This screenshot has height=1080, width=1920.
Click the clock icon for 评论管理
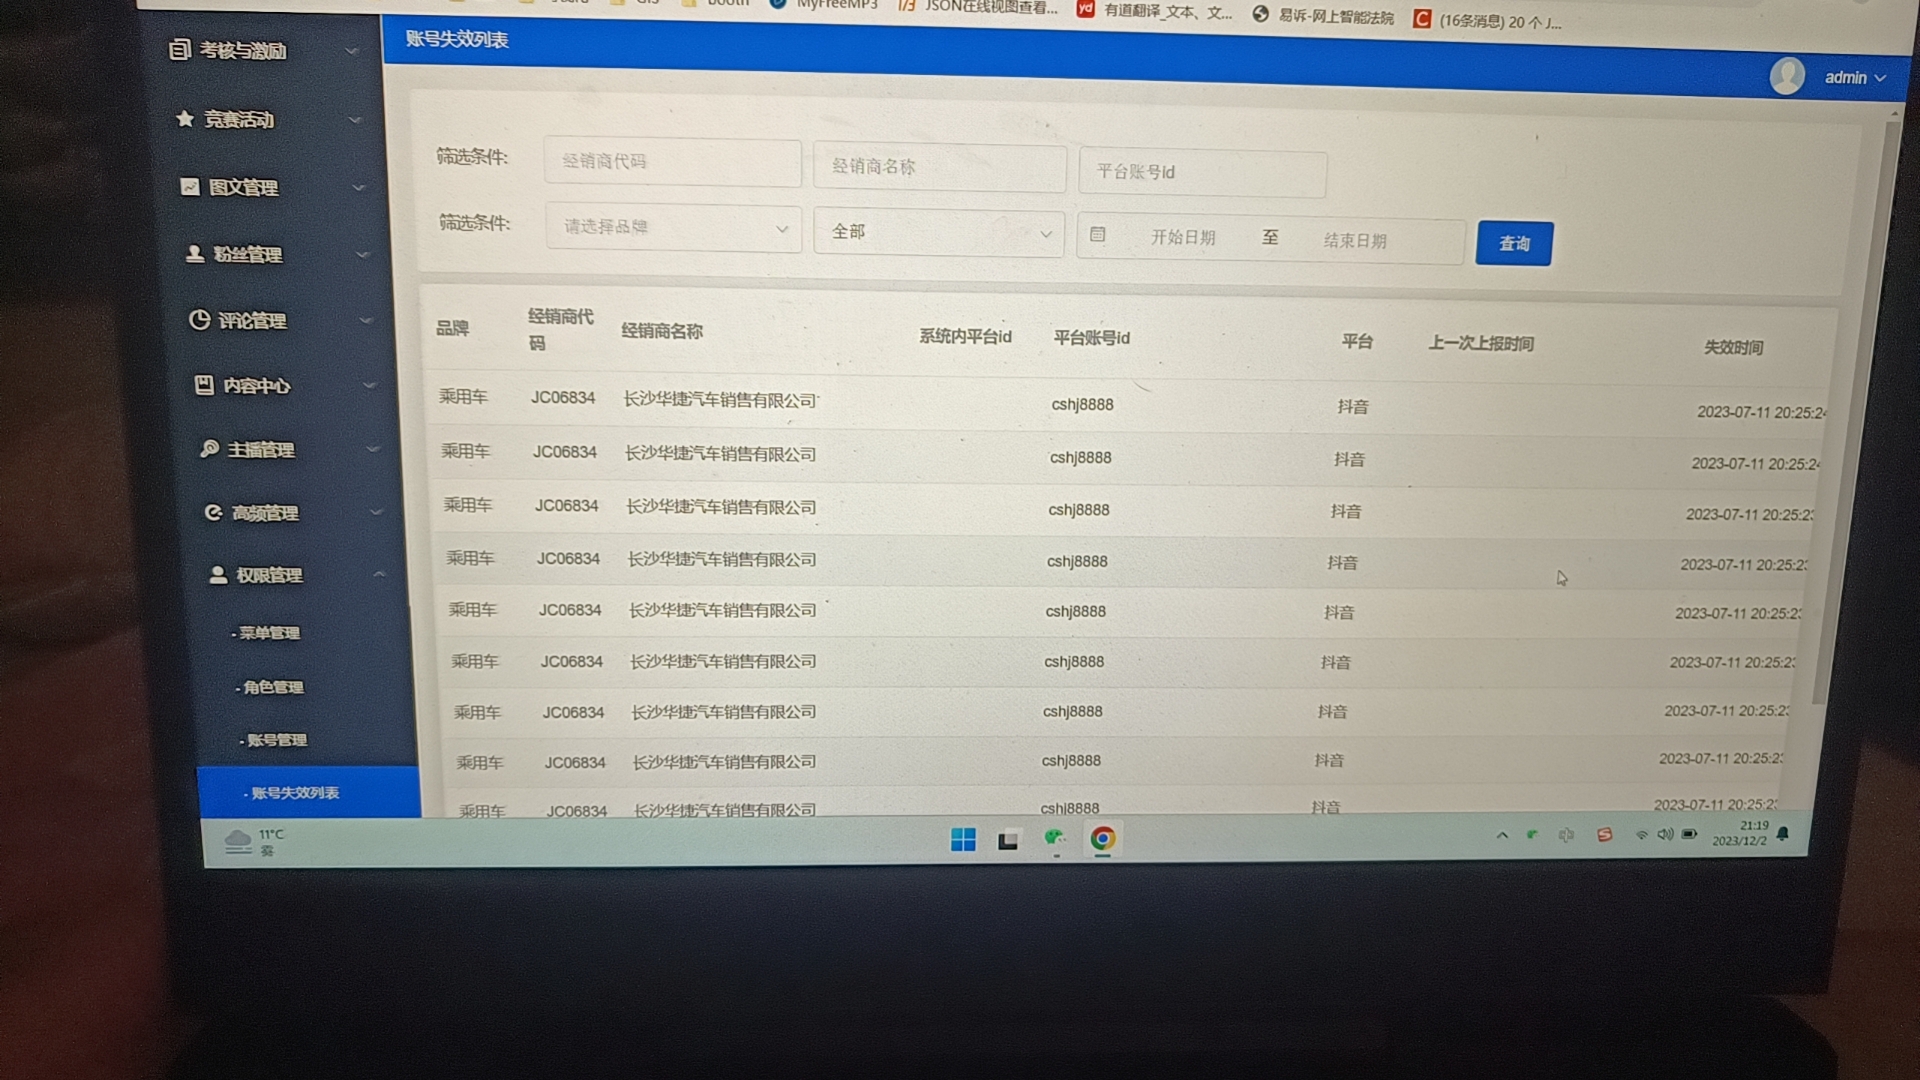[200, 319]
